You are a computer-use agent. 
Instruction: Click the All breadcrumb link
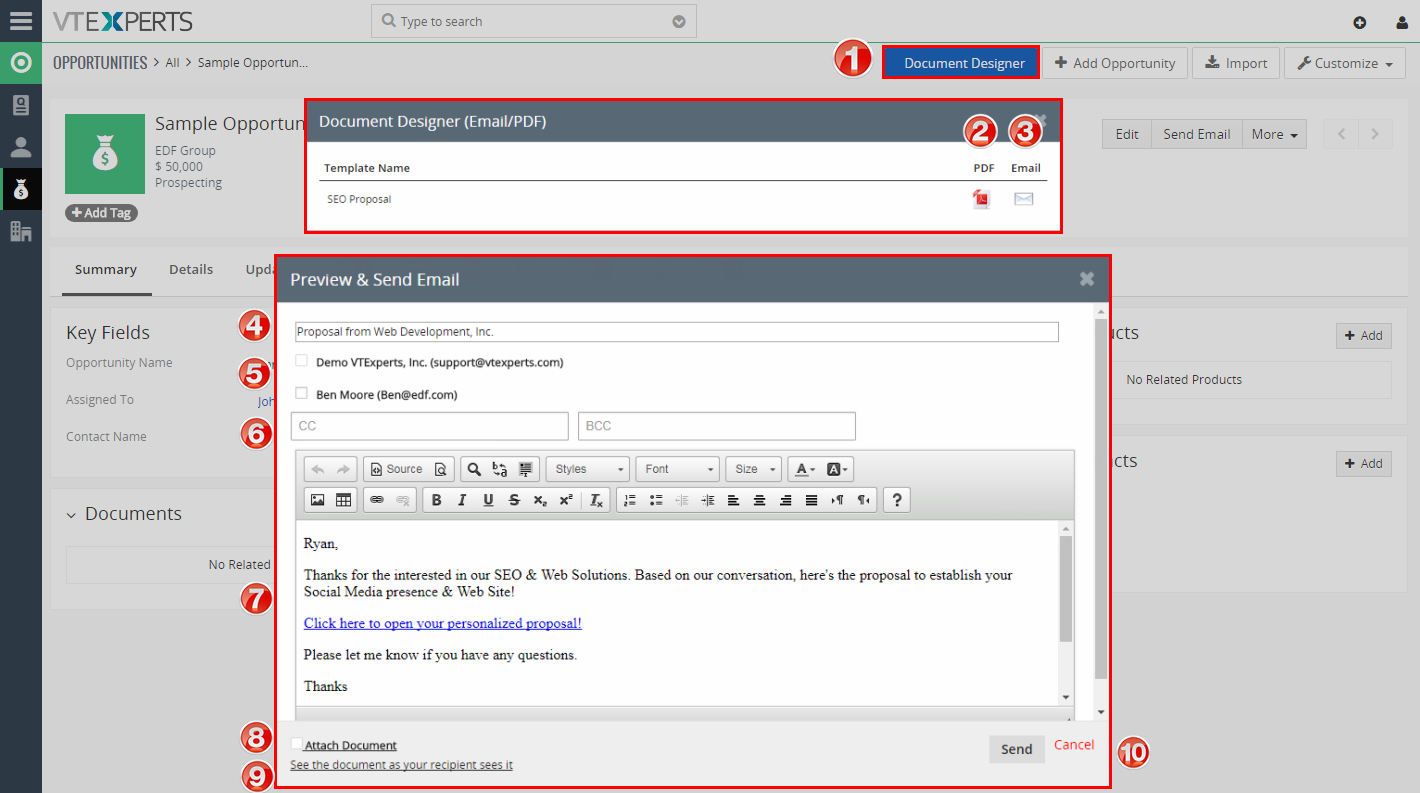click(173, 62)
